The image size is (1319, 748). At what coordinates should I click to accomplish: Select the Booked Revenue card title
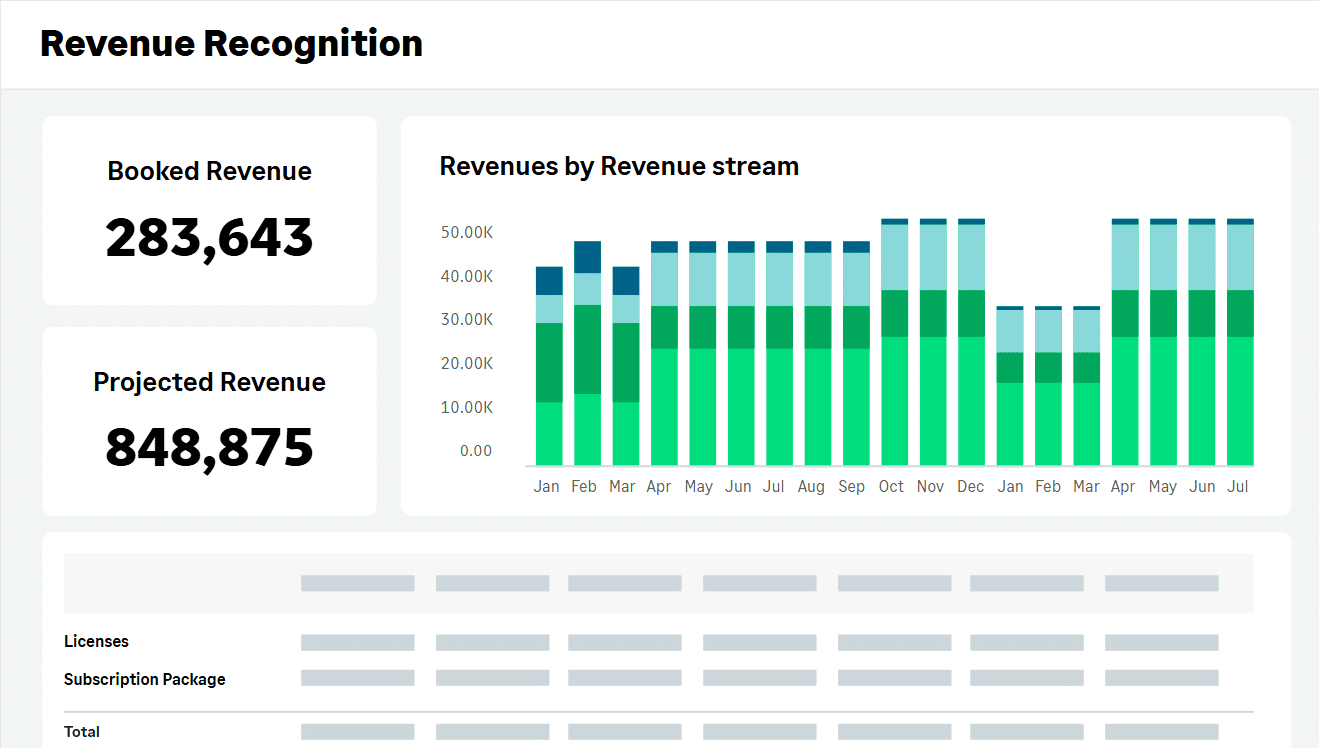click(x=209, y=171)
